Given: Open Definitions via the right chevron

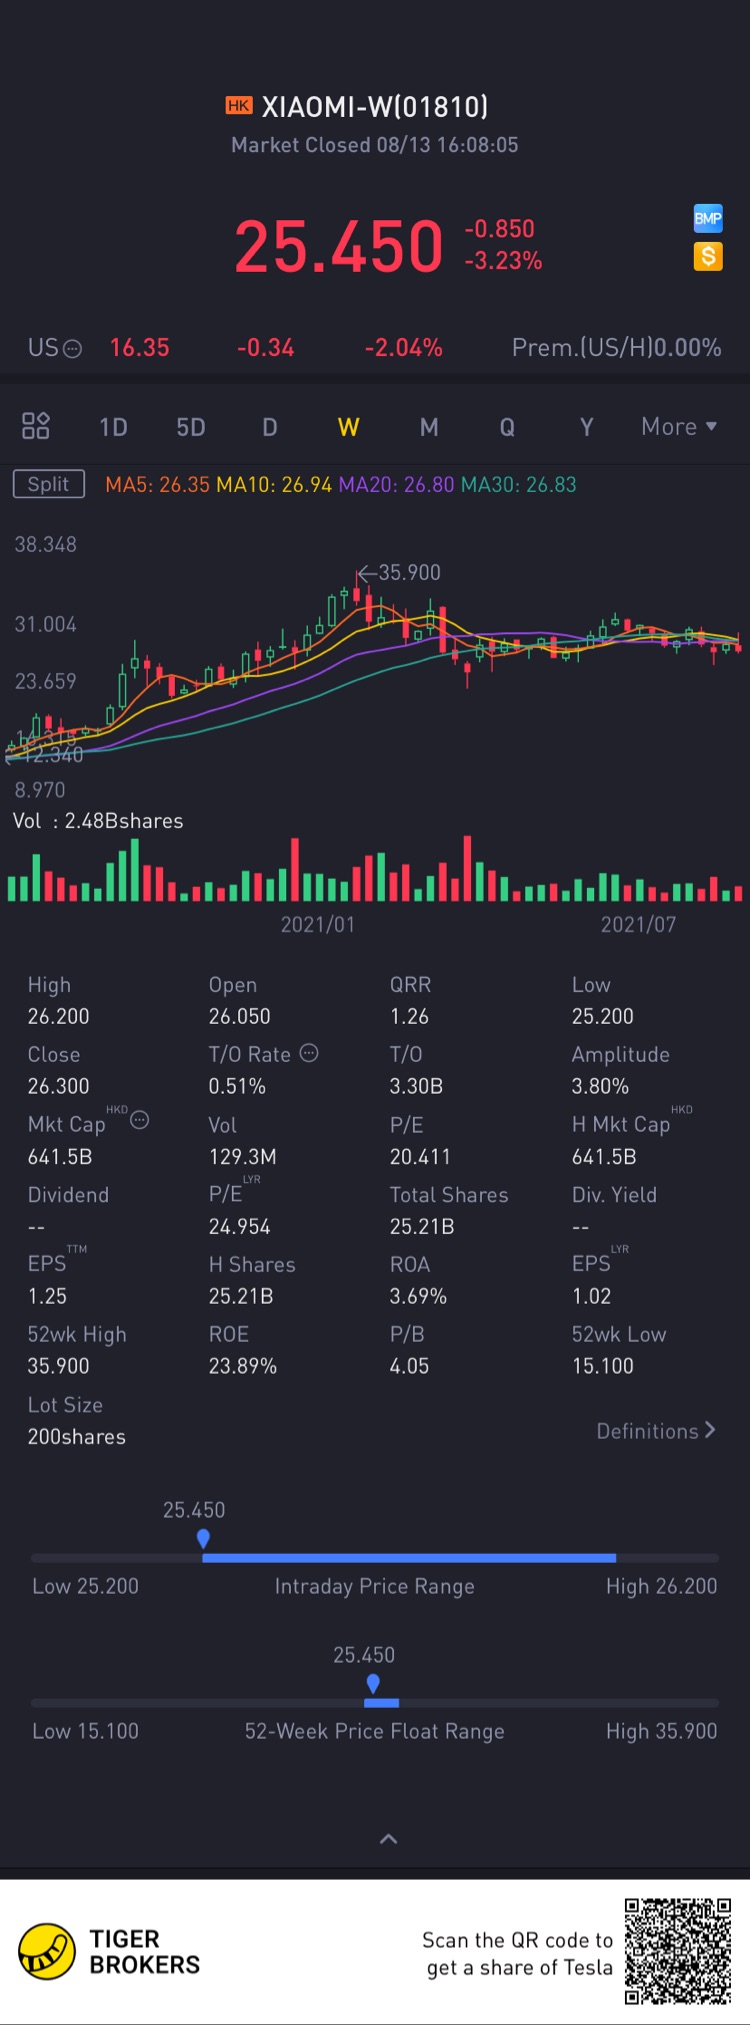Looking at the screenshot, I should pos(710,1430).
